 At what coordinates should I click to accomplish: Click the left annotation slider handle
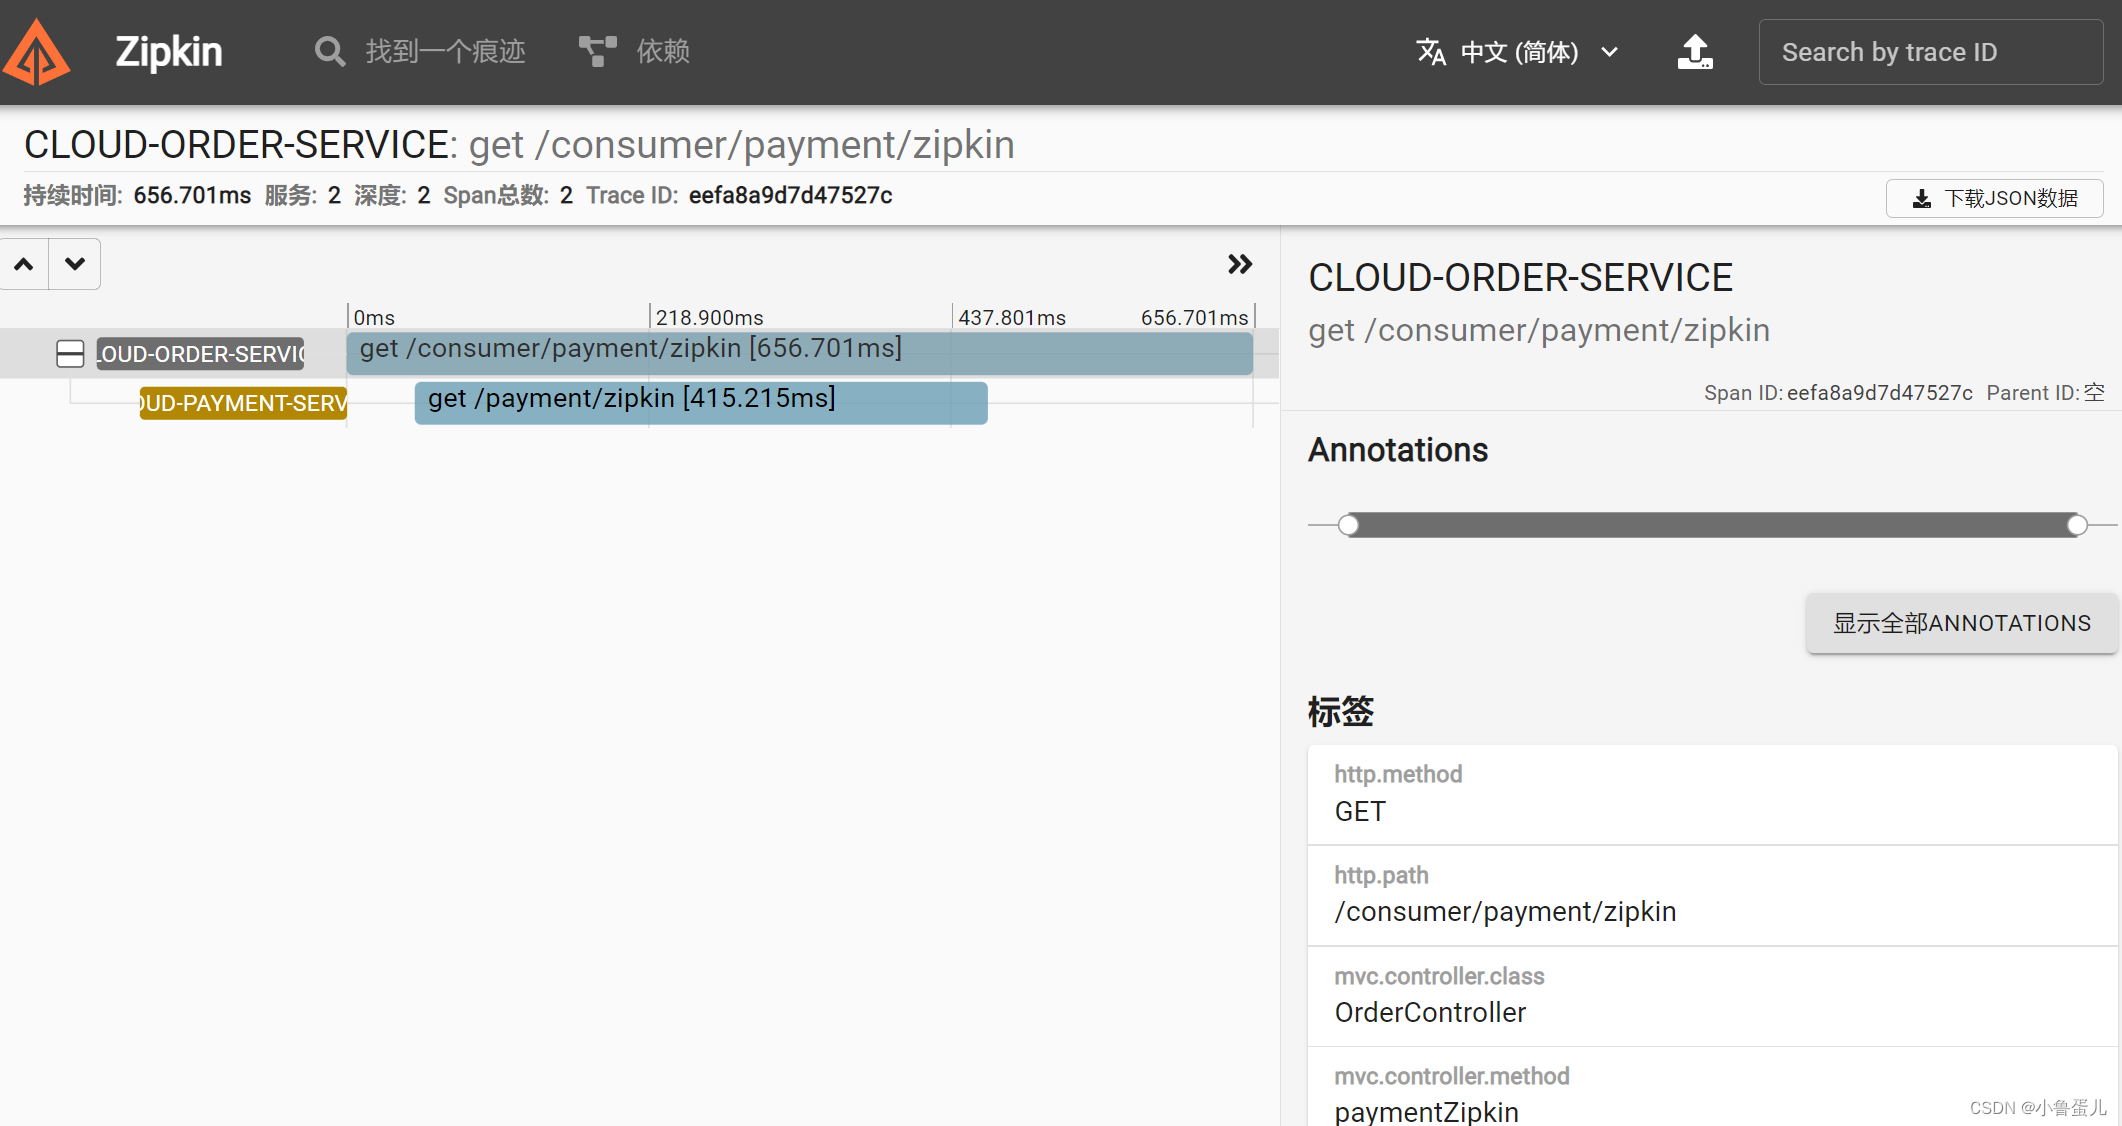coord(1349,525)
